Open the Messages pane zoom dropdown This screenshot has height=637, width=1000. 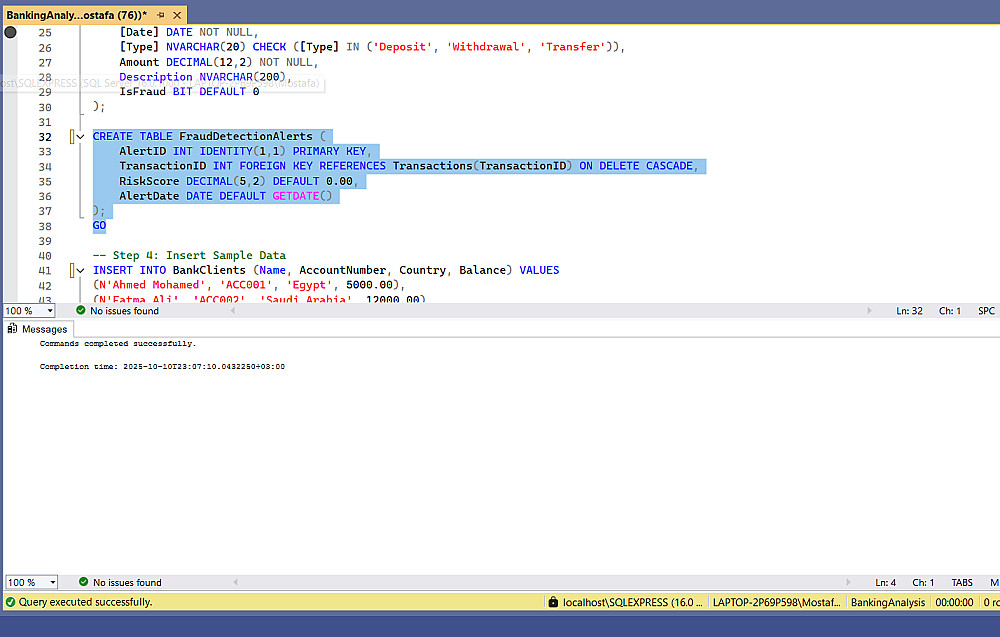[52, 582]
